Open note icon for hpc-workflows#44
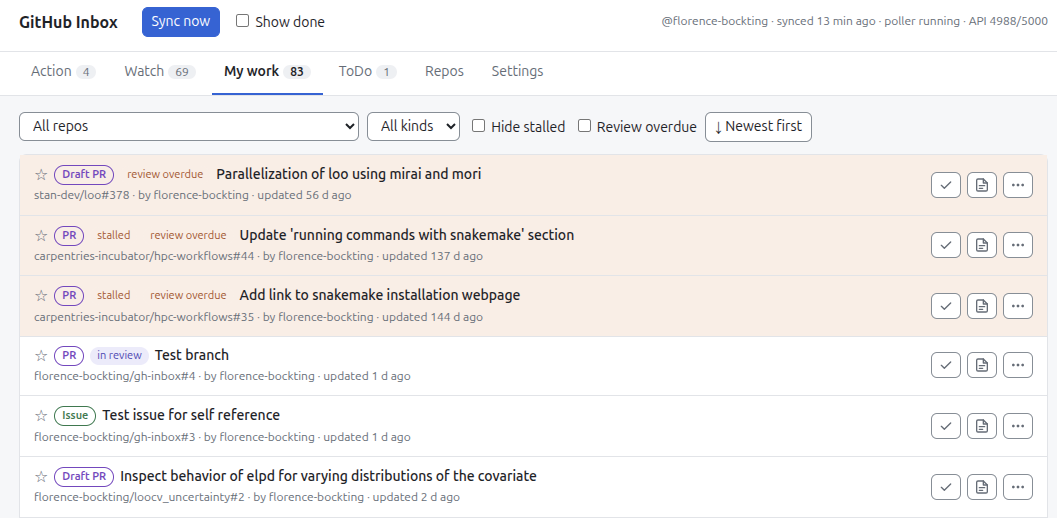Viewport: 1057px width, 519px height. pyautogui.click(x=982, y=245)
